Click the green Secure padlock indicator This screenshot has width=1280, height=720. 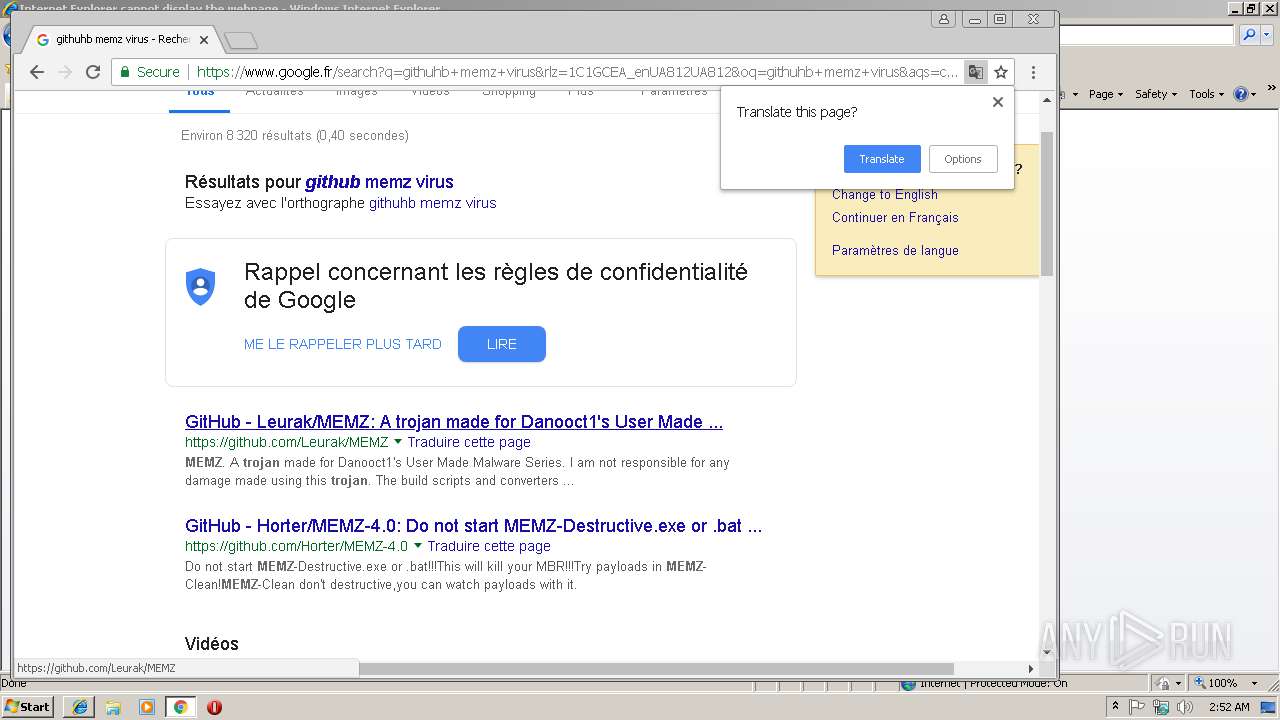click(150, 72)
